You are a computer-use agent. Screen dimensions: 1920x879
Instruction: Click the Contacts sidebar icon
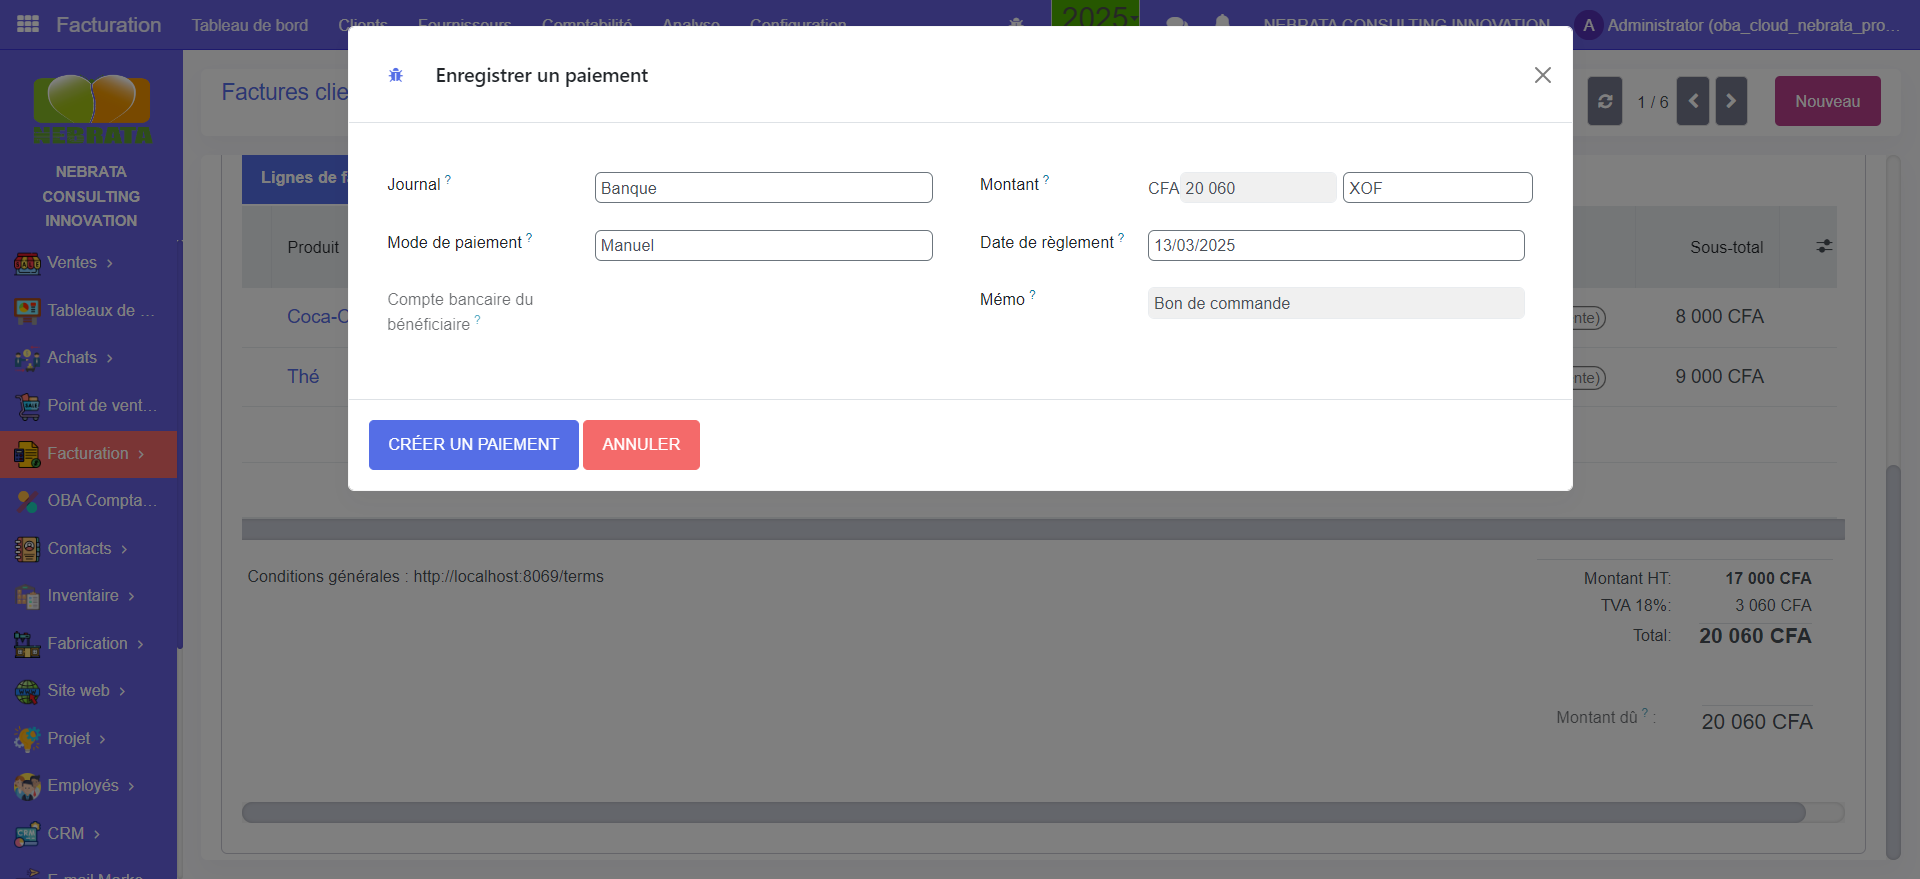point(27,549)
